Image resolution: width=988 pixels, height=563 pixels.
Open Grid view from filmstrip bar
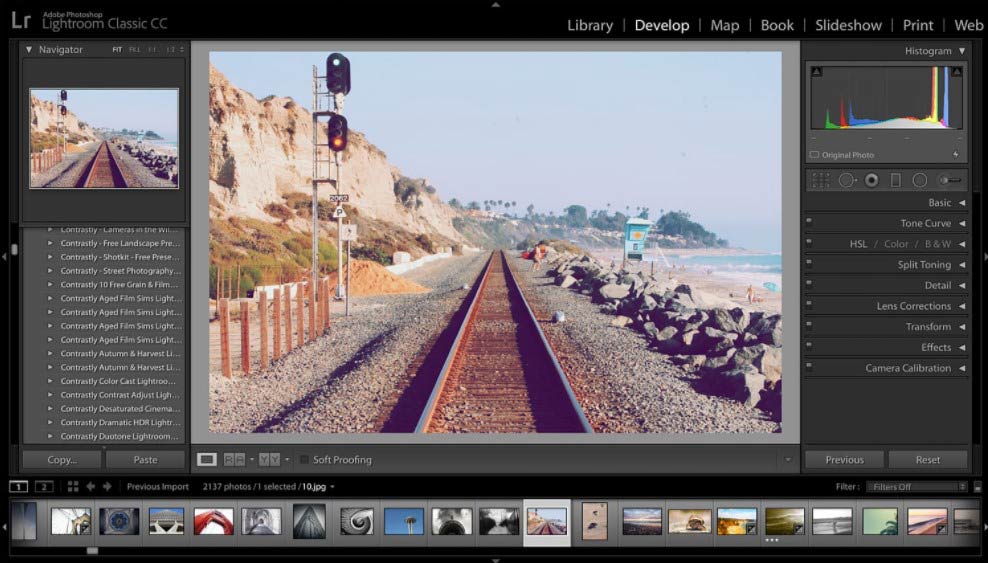pos(73,486)
